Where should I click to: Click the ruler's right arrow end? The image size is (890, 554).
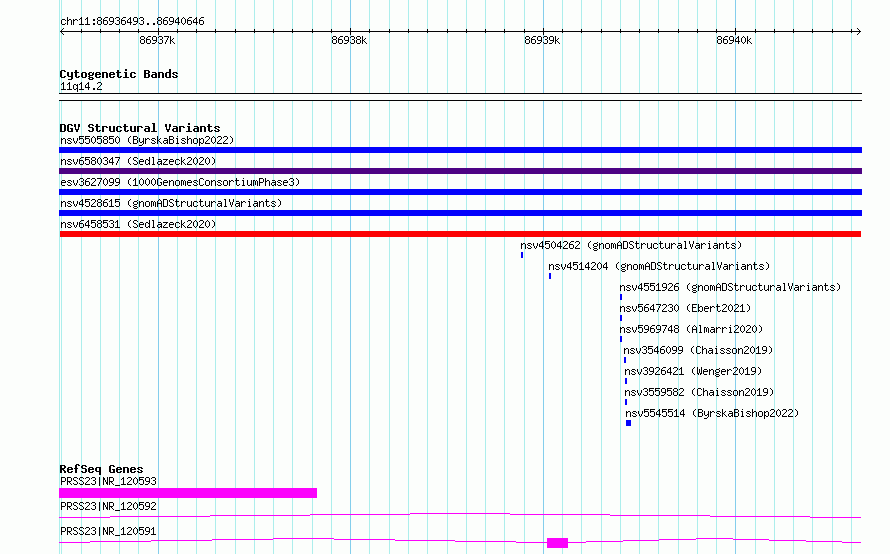[x=858, y=31]
